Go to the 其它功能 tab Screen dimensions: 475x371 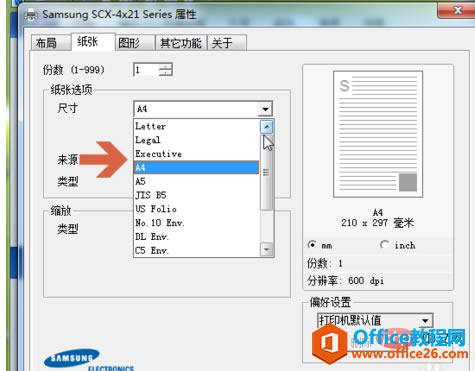tap(181, 43)
